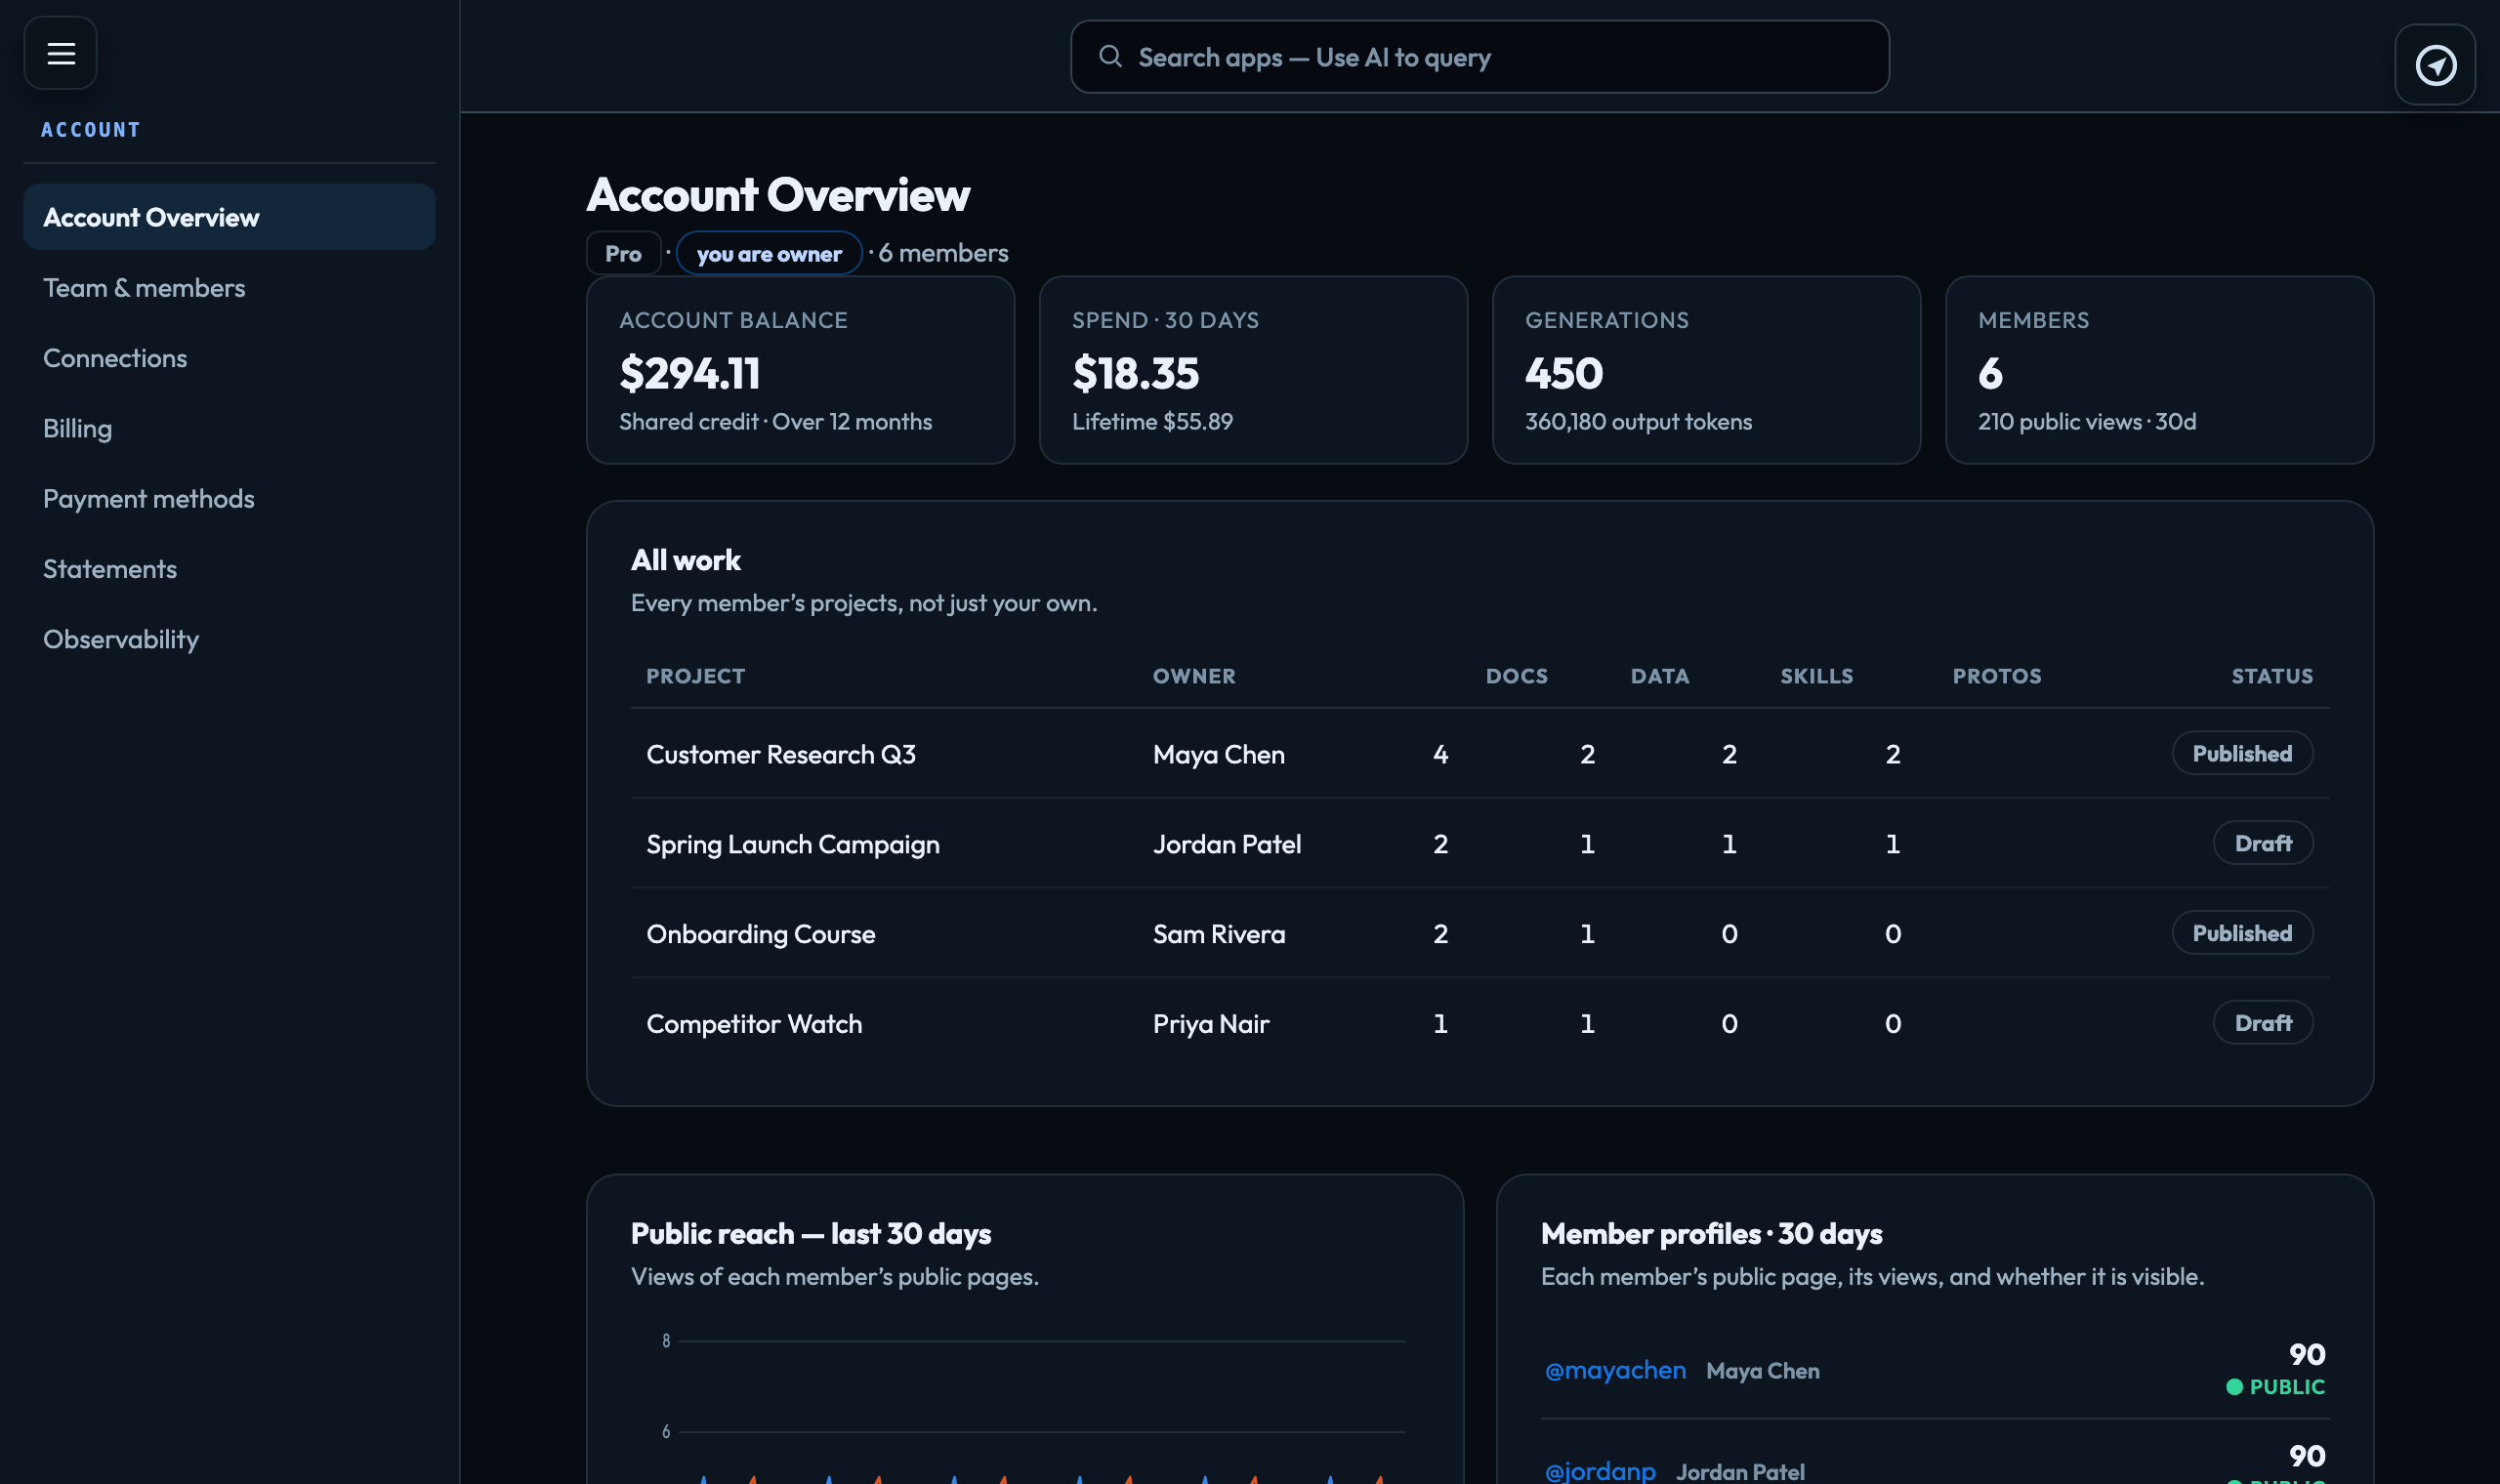Sort by the STATUS column header
The image size is (2500, 1484).
[x=2272, y=676]
